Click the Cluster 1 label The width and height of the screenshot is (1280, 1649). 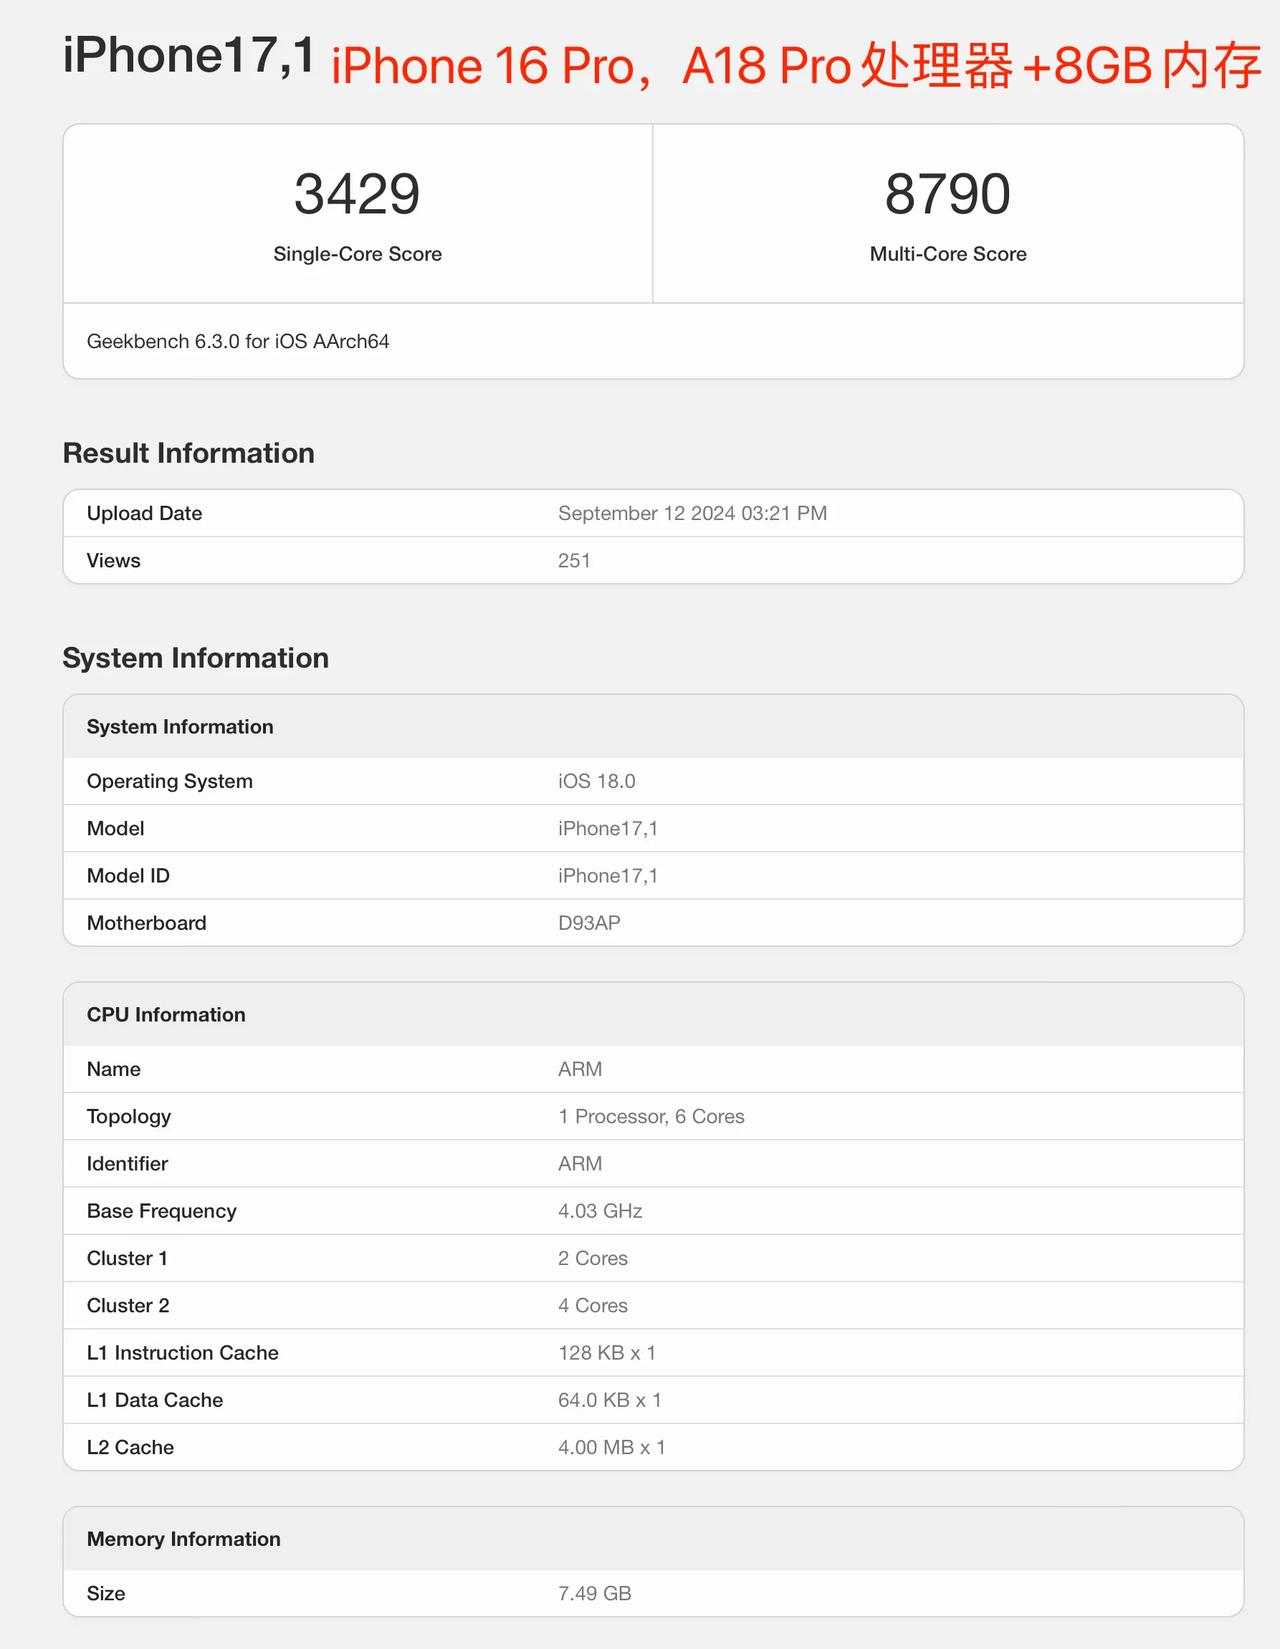[127, 1258]
